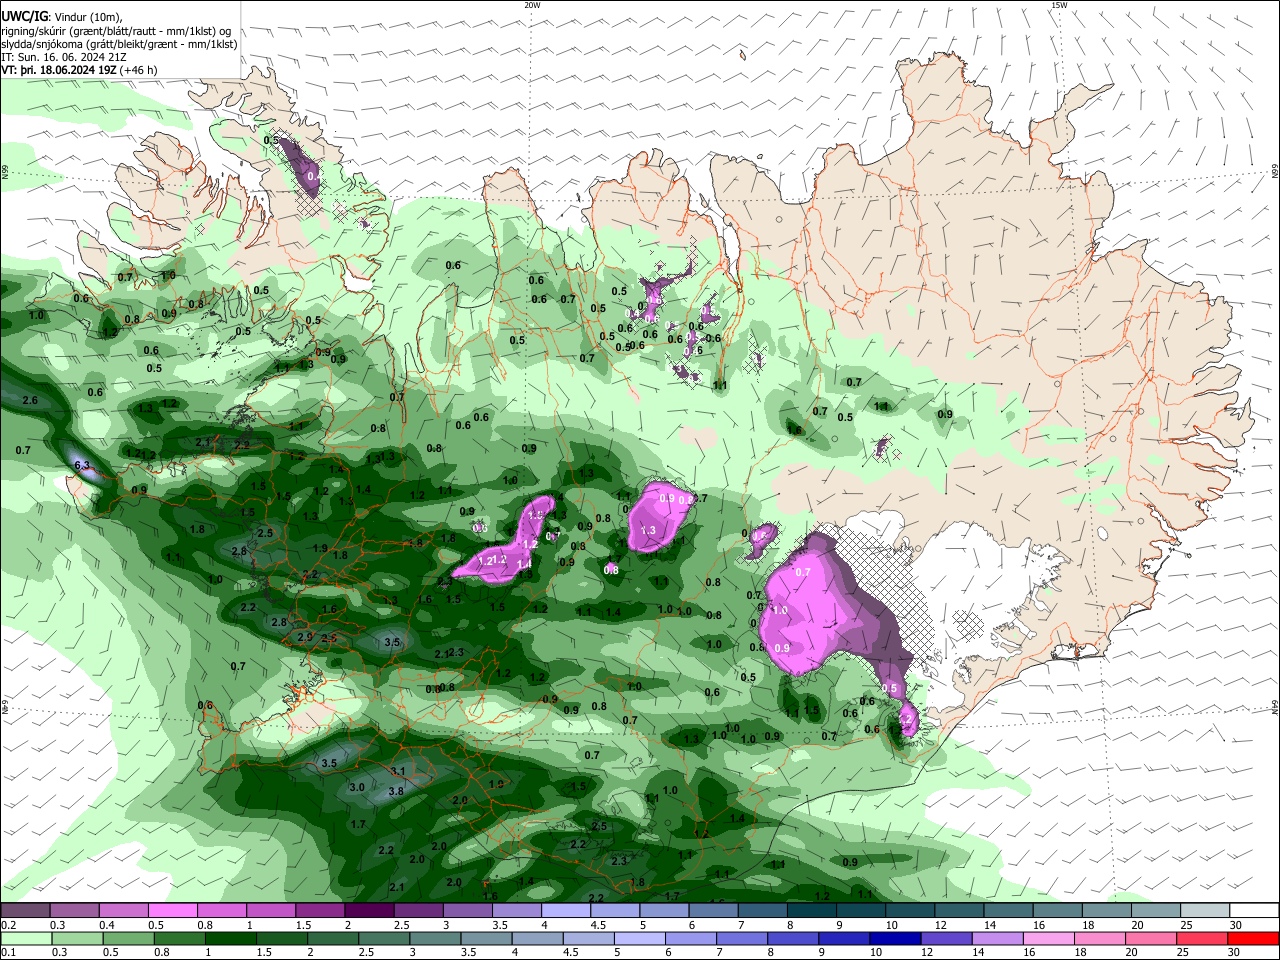Image resolution: width=1280 pixels, height=960 pixels.
Task: Click the 0.2–0.3 dark mauve snow legend swatch
Action: point(25,911)
